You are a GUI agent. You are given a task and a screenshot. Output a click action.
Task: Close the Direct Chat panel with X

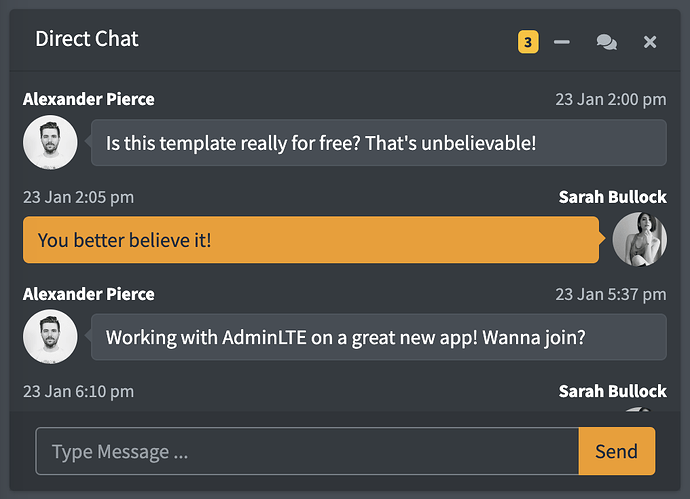click(x=650, y=42)
